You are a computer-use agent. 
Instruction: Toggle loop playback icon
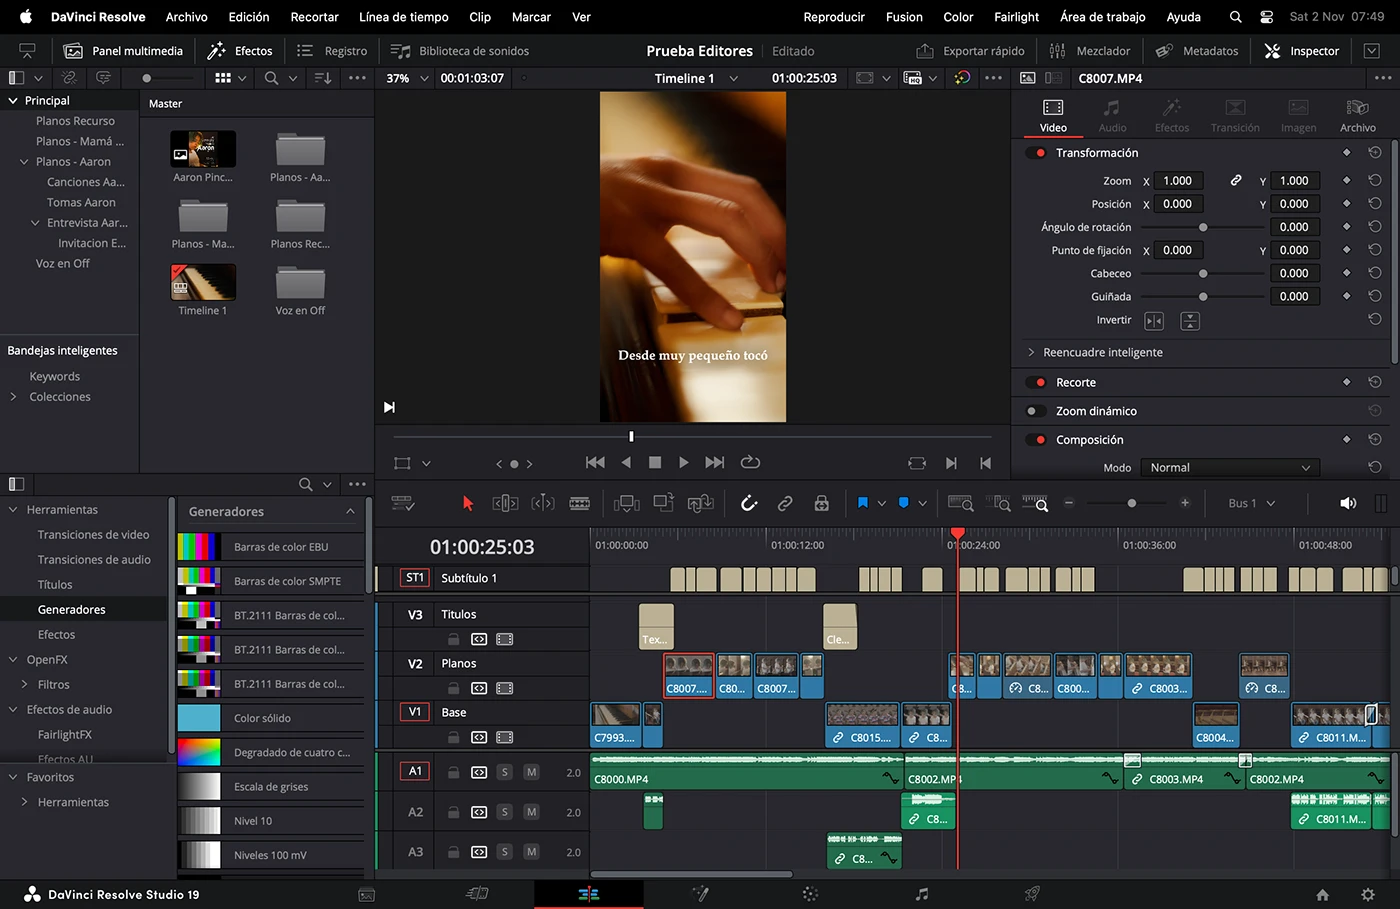click(x=750, y=462)
